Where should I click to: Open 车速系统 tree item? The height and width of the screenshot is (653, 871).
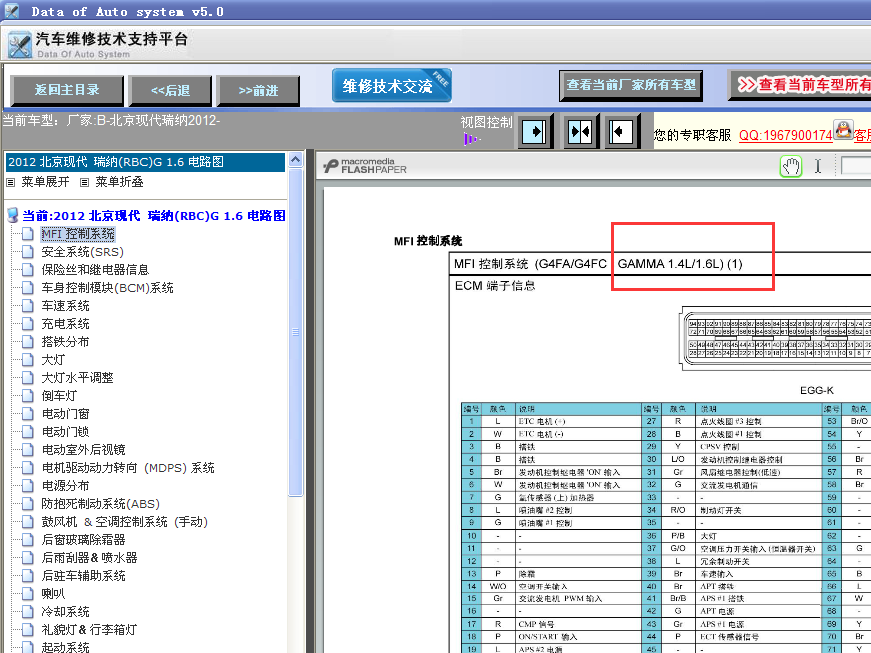coord(66,306)
